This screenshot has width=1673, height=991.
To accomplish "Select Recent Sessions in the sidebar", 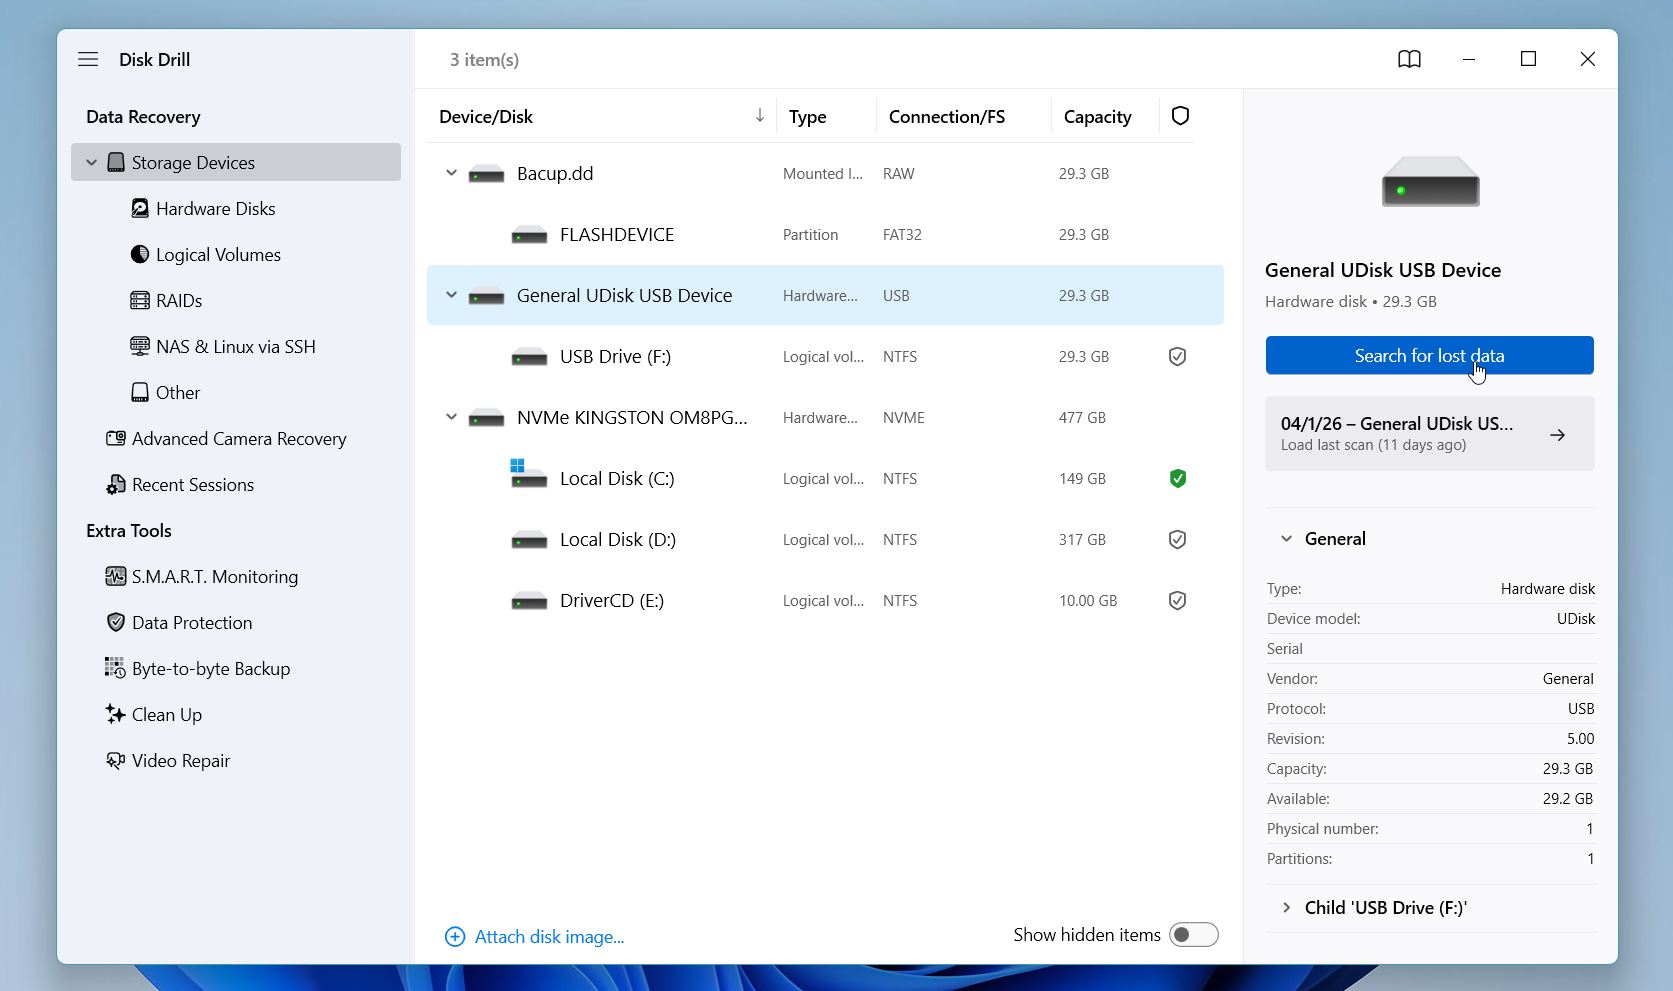I will click(192, 484).
